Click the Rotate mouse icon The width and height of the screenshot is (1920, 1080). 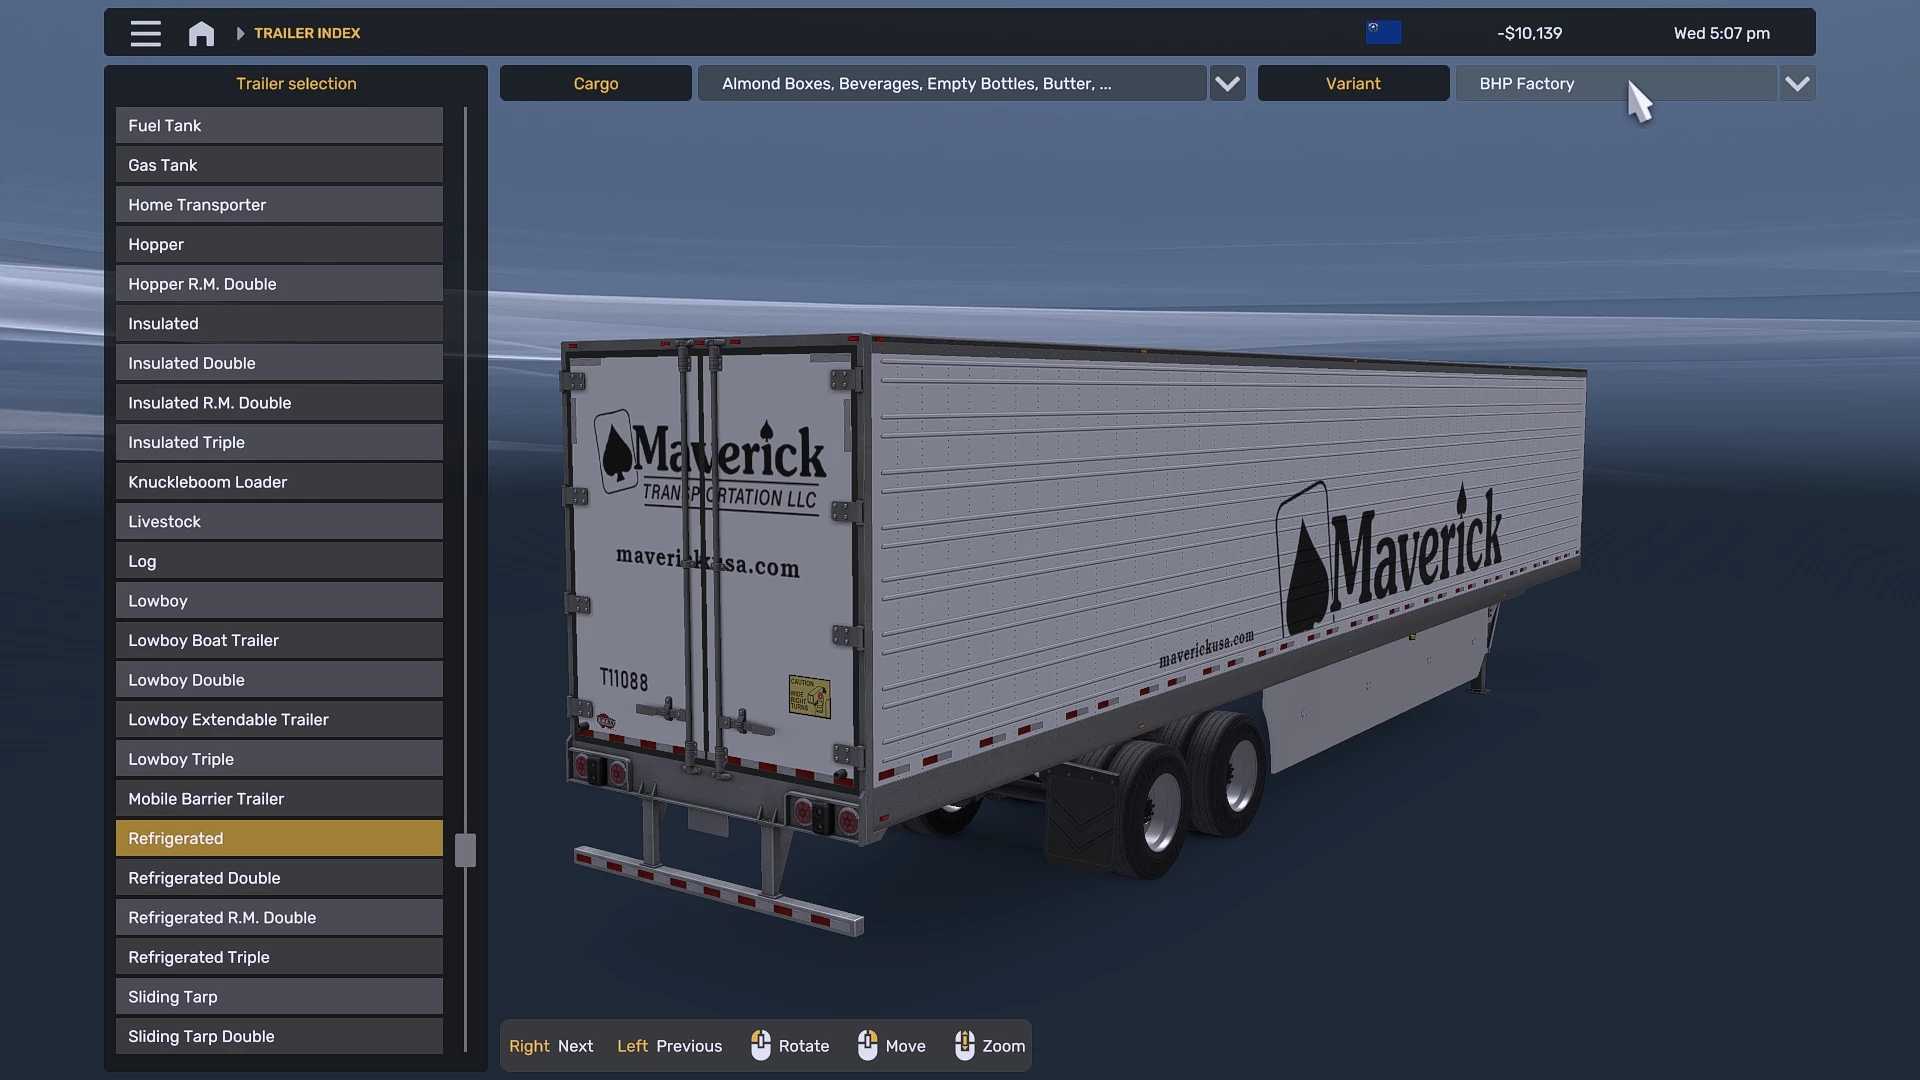[761, 1045]
